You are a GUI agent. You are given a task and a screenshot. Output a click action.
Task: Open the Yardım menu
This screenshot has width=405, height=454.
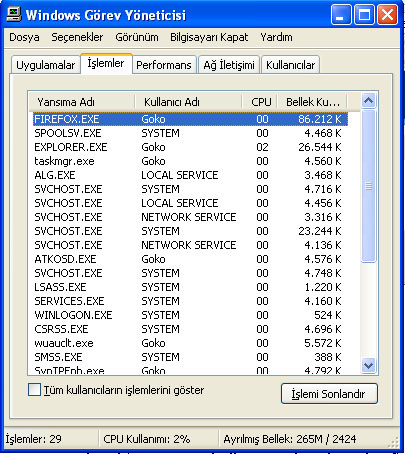coord(276,37)
